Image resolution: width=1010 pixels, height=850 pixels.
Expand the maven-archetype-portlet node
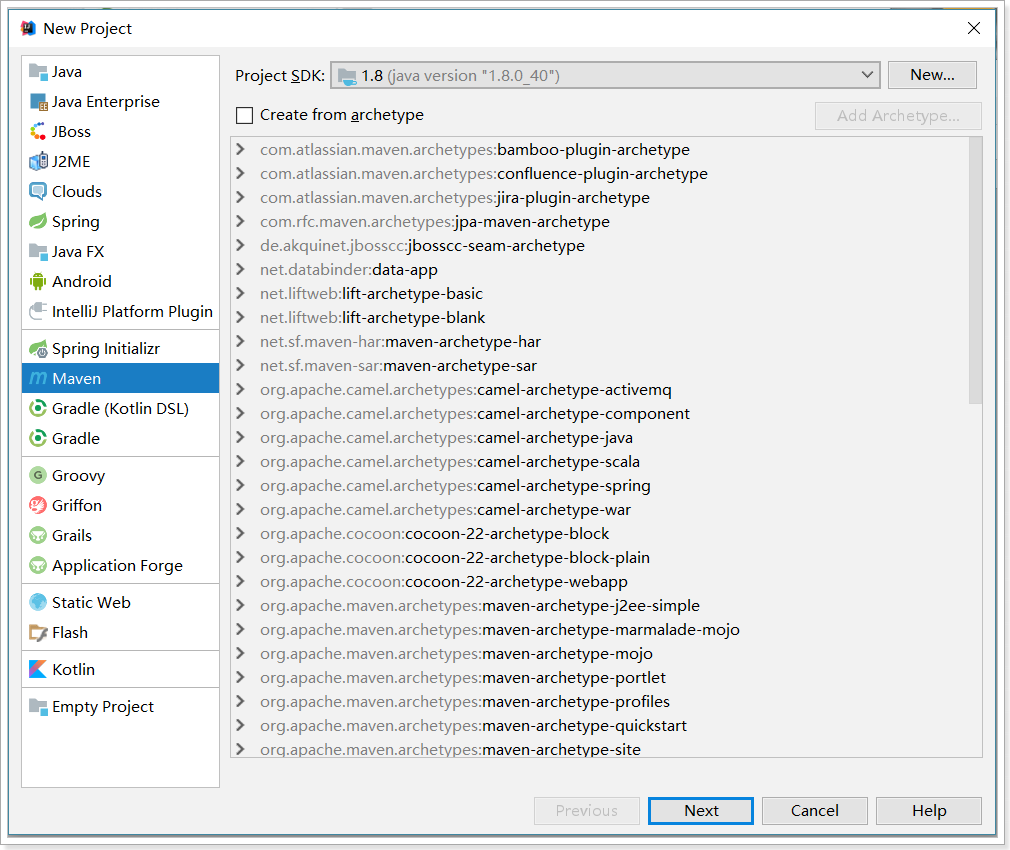240,677
